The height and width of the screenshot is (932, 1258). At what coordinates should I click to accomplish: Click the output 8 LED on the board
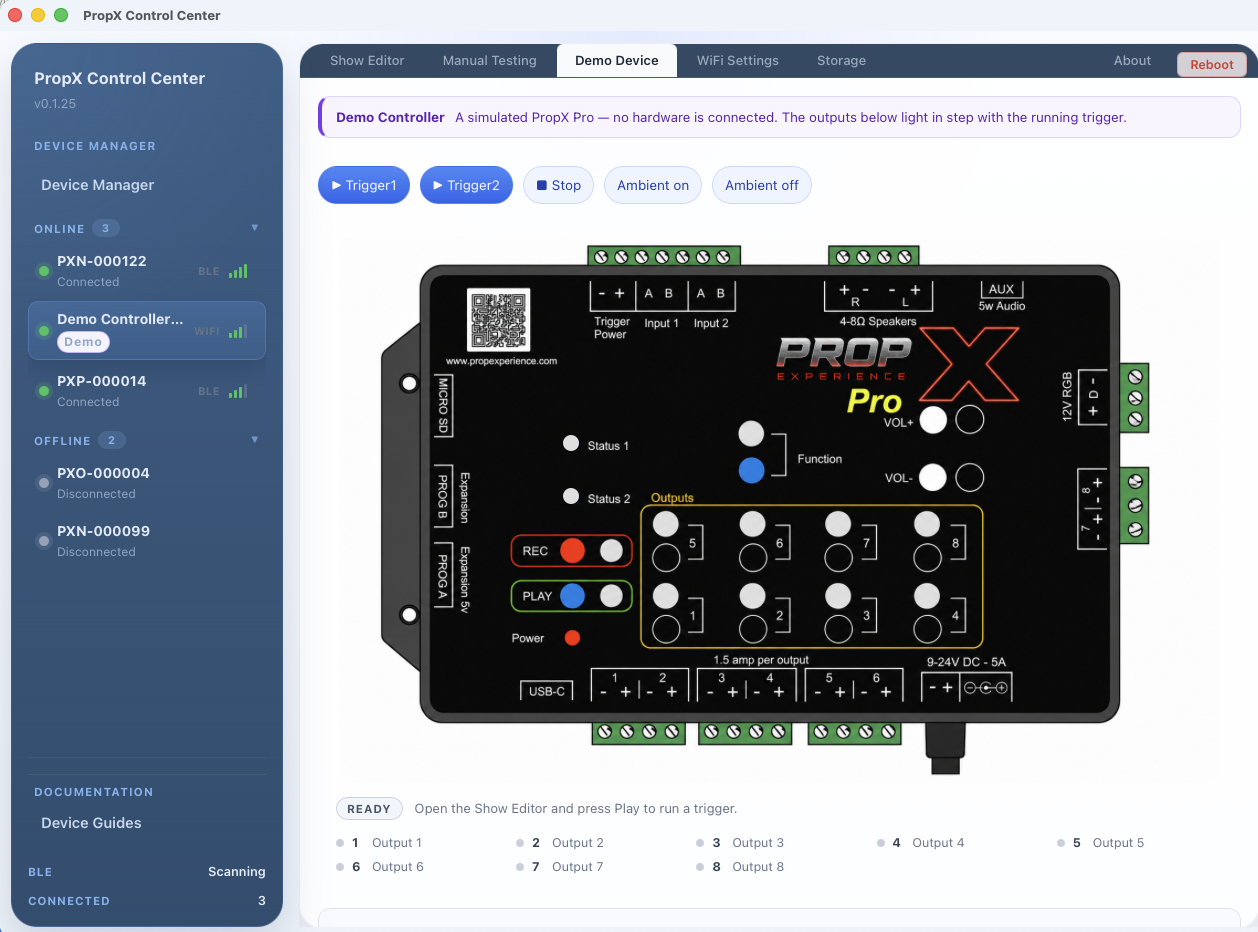point(927,524)
